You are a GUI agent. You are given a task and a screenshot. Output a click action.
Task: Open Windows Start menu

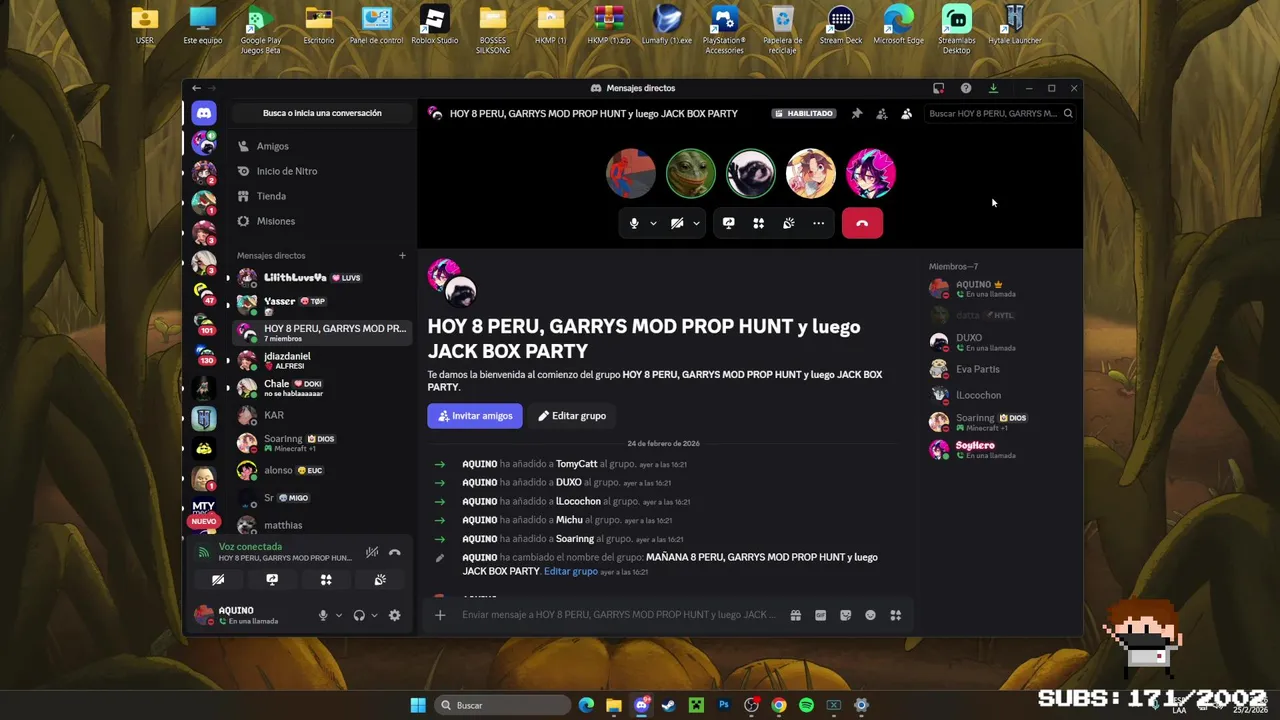point(418,705)
